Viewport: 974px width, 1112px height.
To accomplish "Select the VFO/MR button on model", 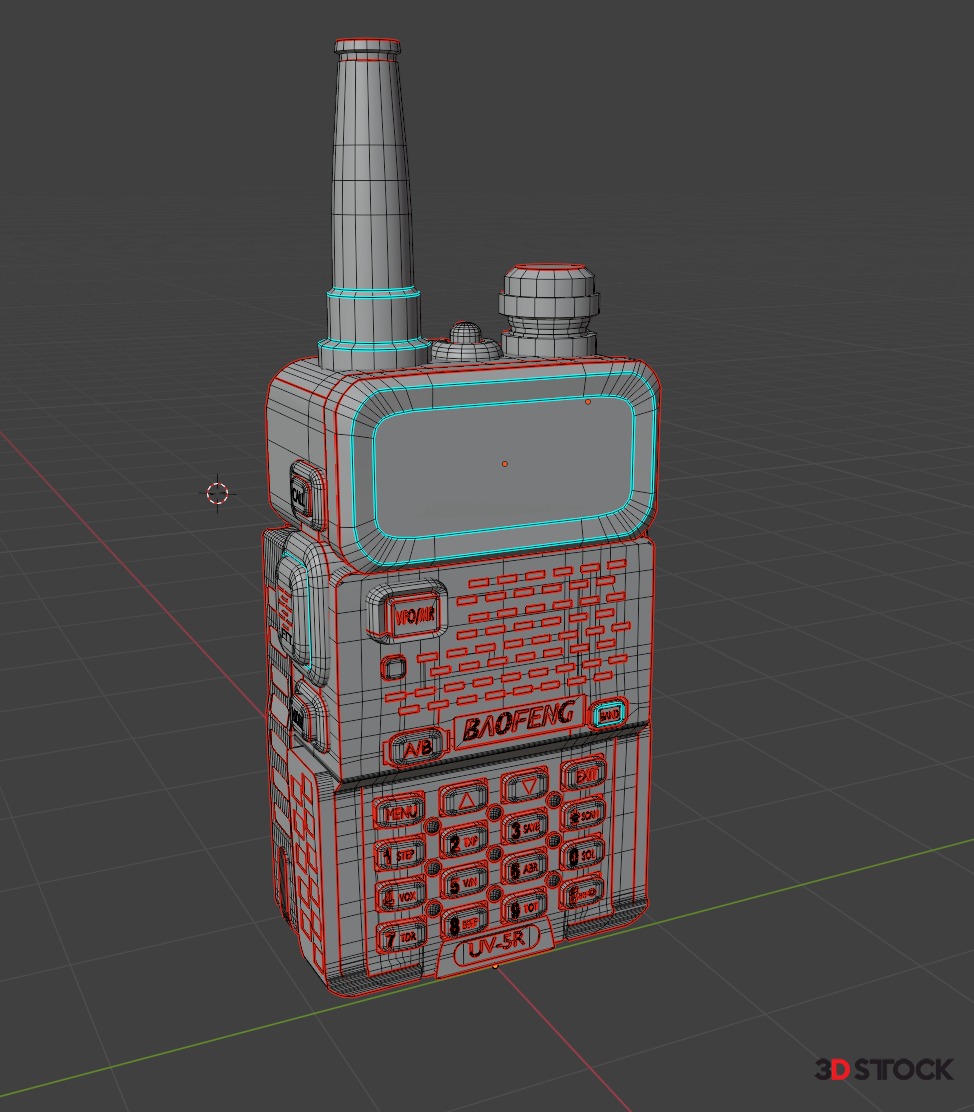I will click(412, 614).
